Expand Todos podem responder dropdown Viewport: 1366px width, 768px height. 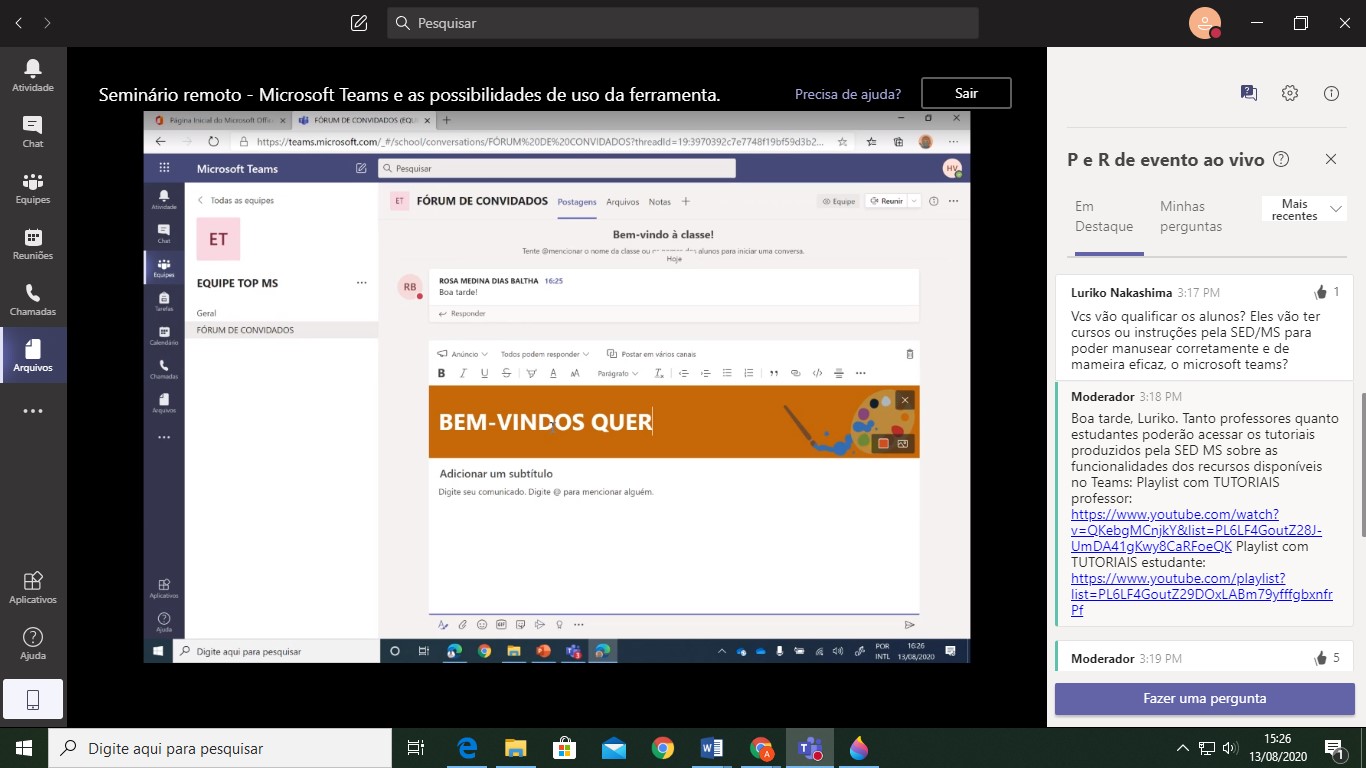[545, 354]
